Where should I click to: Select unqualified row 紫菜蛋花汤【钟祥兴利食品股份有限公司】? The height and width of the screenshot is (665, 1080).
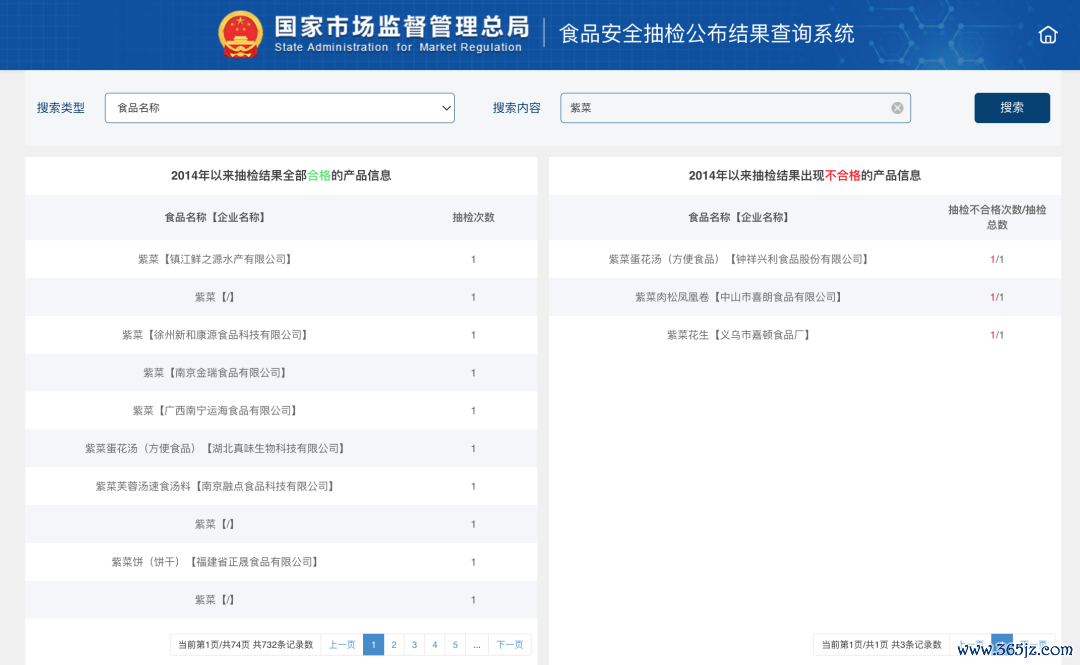[804, 259]
